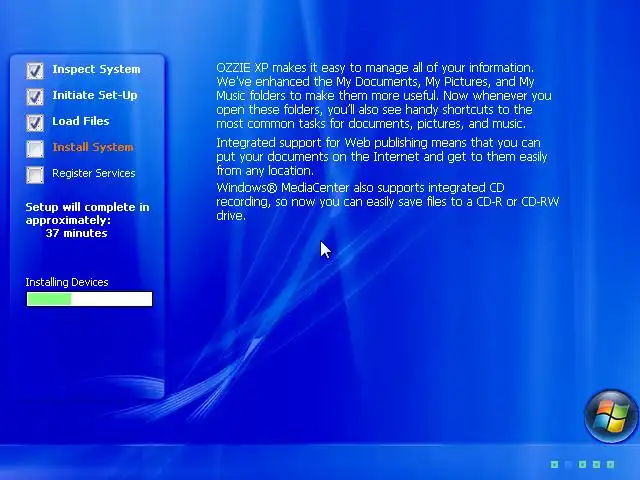This screenshot has height=480, width=640.
Task: Click the "Initiate Set-Up" step label
Action: click(95, 95)
